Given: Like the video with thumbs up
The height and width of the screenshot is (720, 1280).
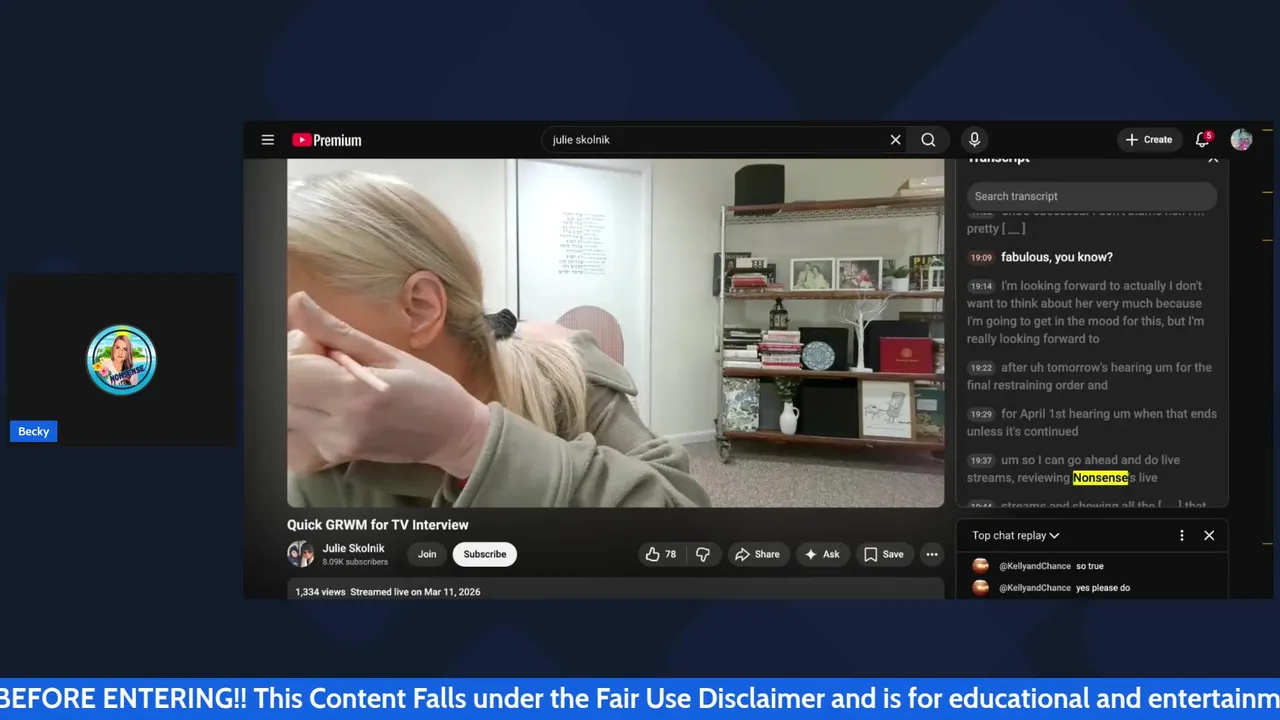Looking at the screenshot, I should [661, 554].
